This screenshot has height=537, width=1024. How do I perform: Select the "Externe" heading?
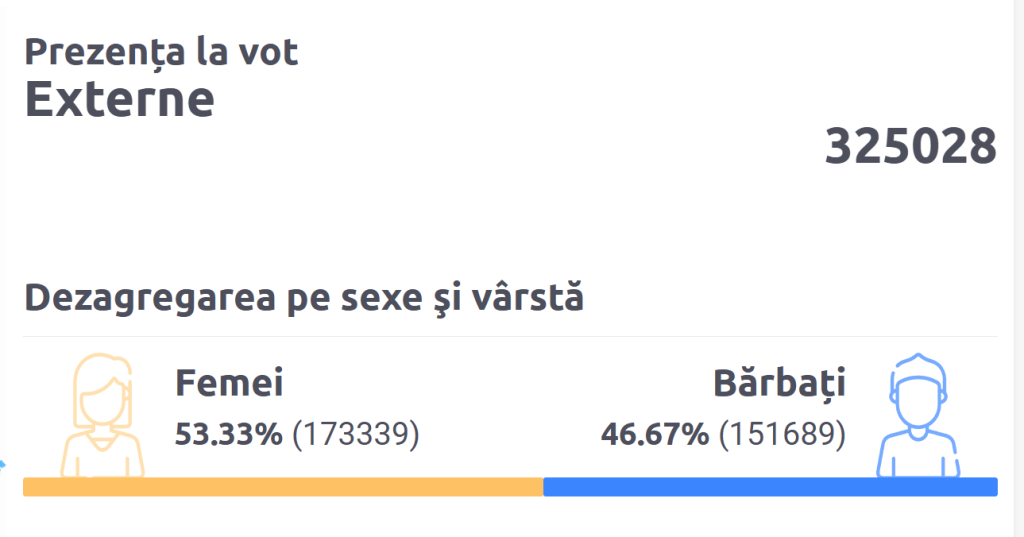pos(119,98)
